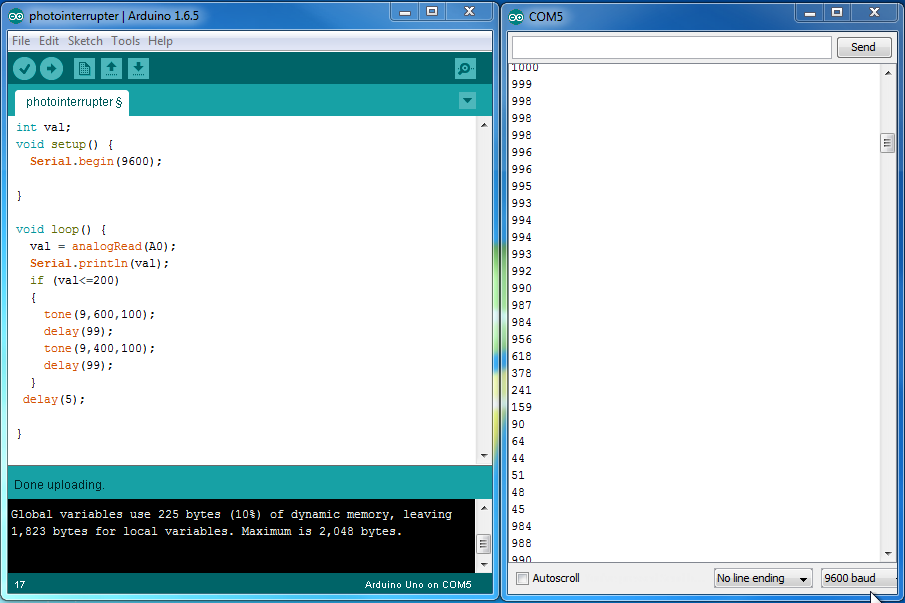Click the 241 value in serial output

[521, 390]
